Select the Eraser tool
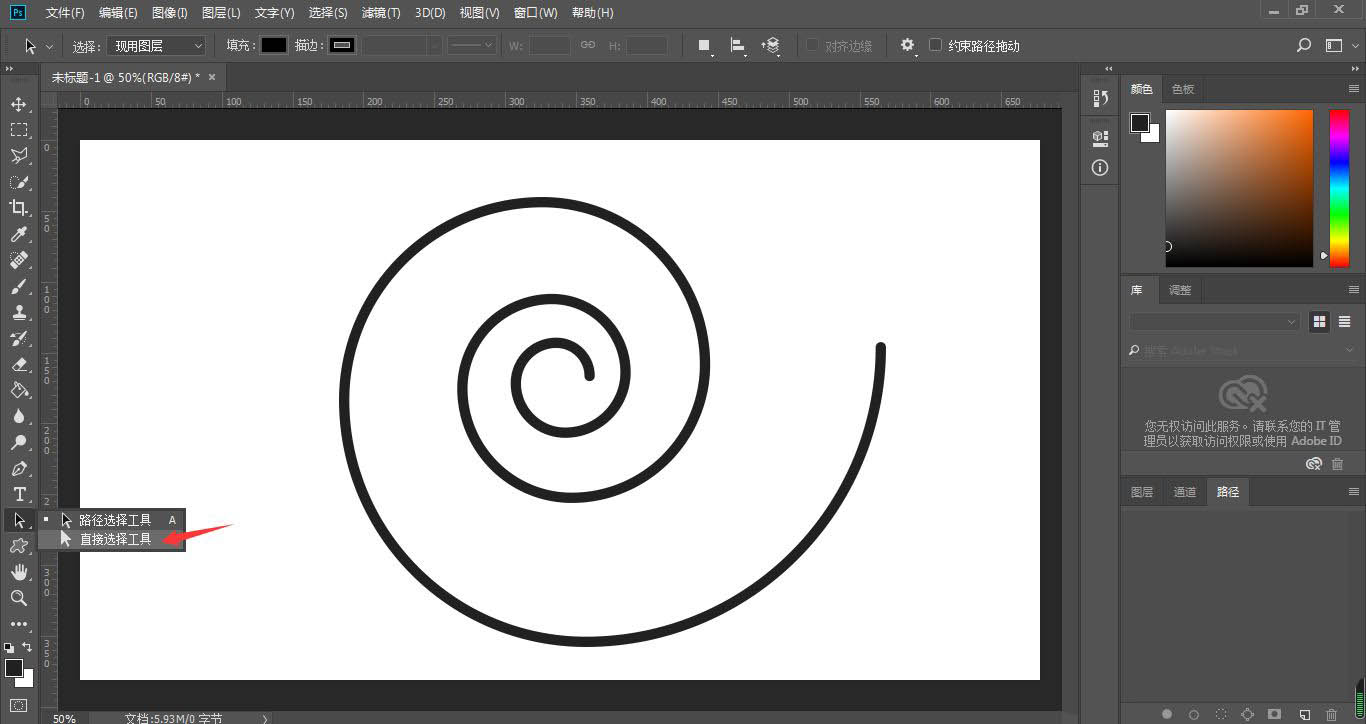Viewport: 1366px width, 724px height. (19, 364)
